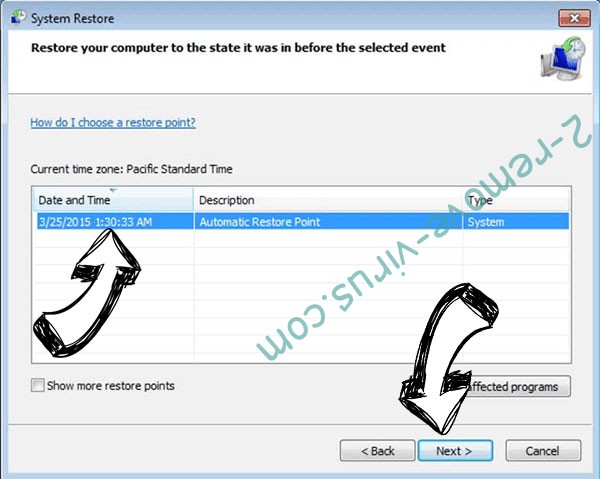Click the 'System Restore' window title text
The height and width of the screenshot is (479, 600).
72,18
